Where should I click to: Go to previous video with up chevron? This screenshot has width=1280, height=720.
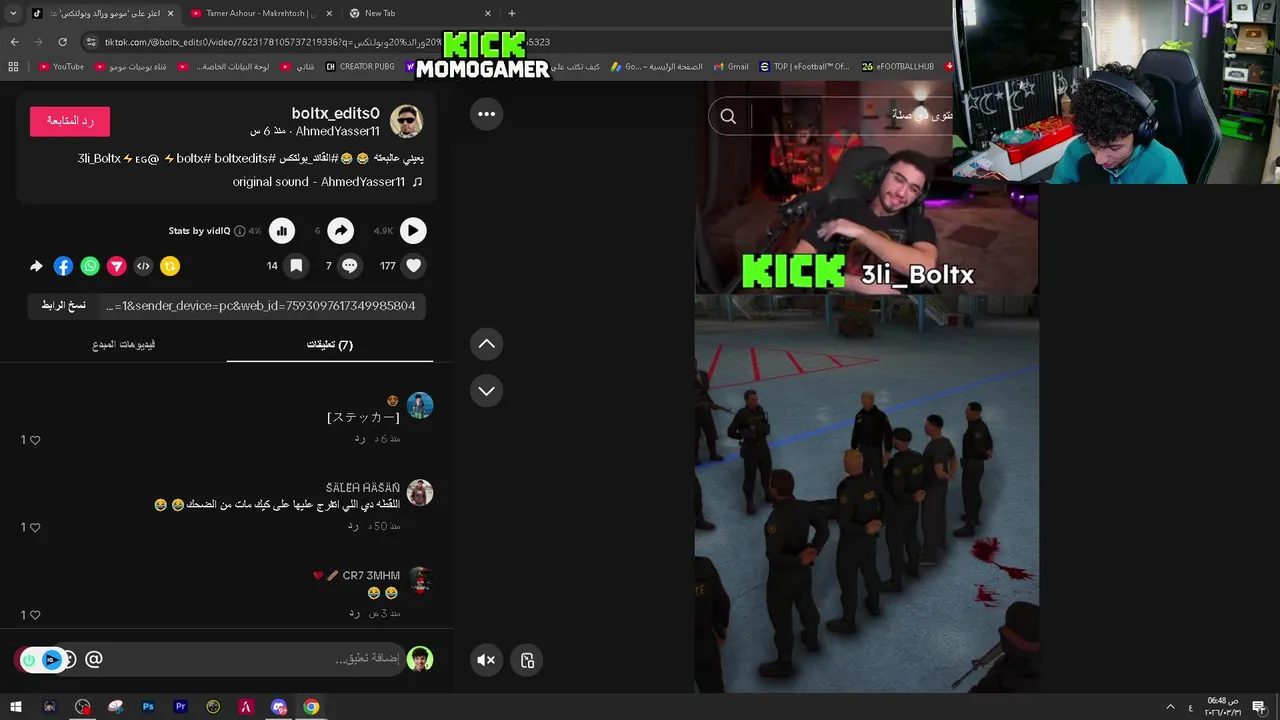point(486,344)
